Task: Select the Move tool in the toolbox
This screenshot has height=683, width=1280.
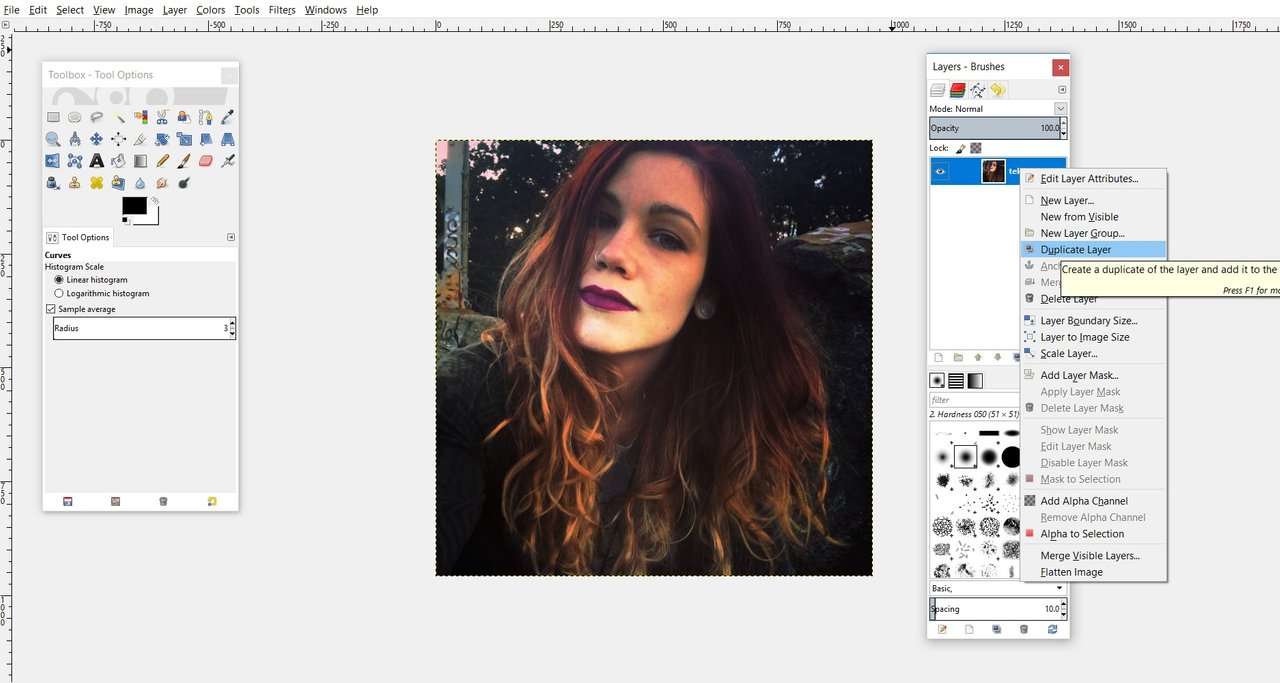Action: point(97,139)
